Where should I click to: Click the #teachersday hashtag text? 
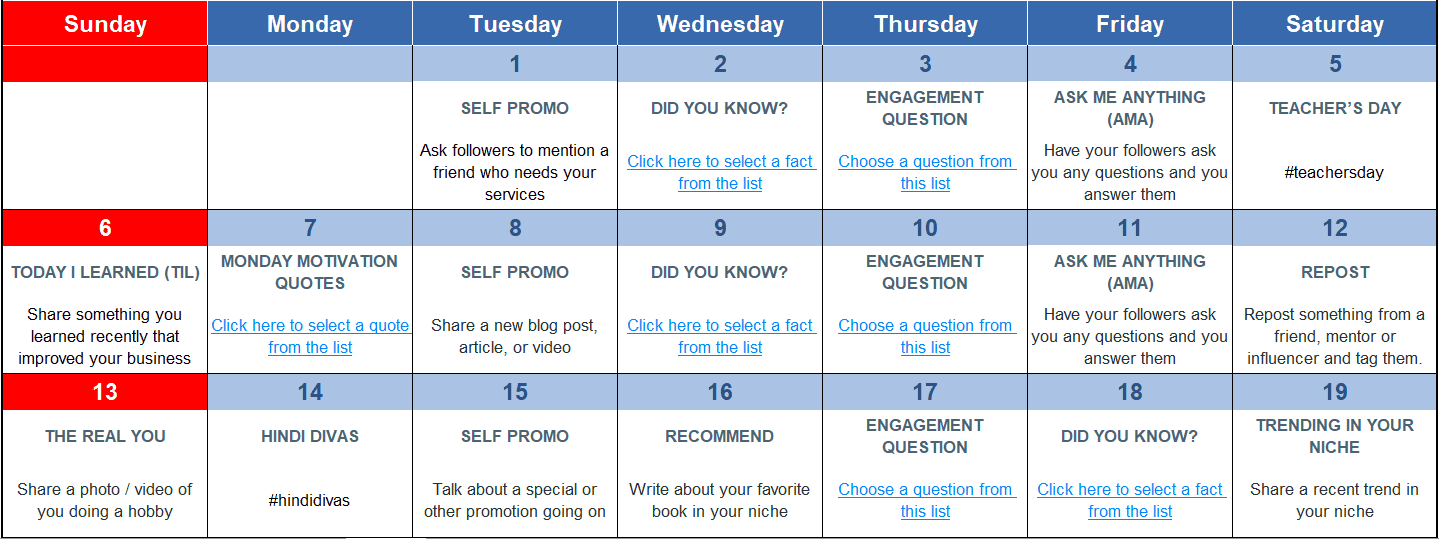coord(1335,172)
